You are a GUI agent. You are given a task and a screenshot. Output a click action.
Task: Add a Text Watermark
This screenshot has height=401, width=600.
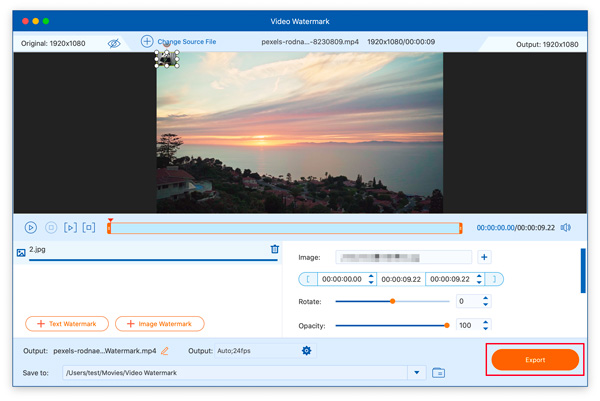[x=67, y=324]
